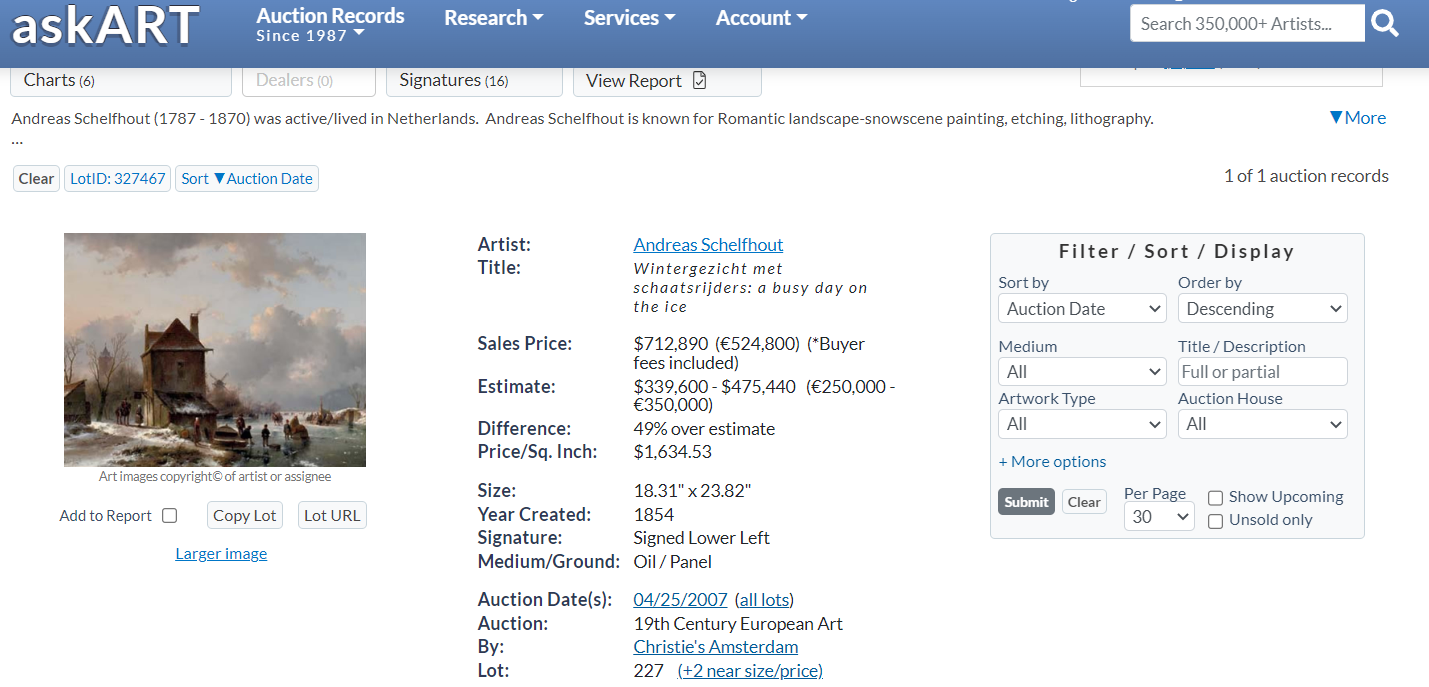Click the Copy Lot button
The image size is (1429, 687).
pyautogui.click(x=245, y=516)
